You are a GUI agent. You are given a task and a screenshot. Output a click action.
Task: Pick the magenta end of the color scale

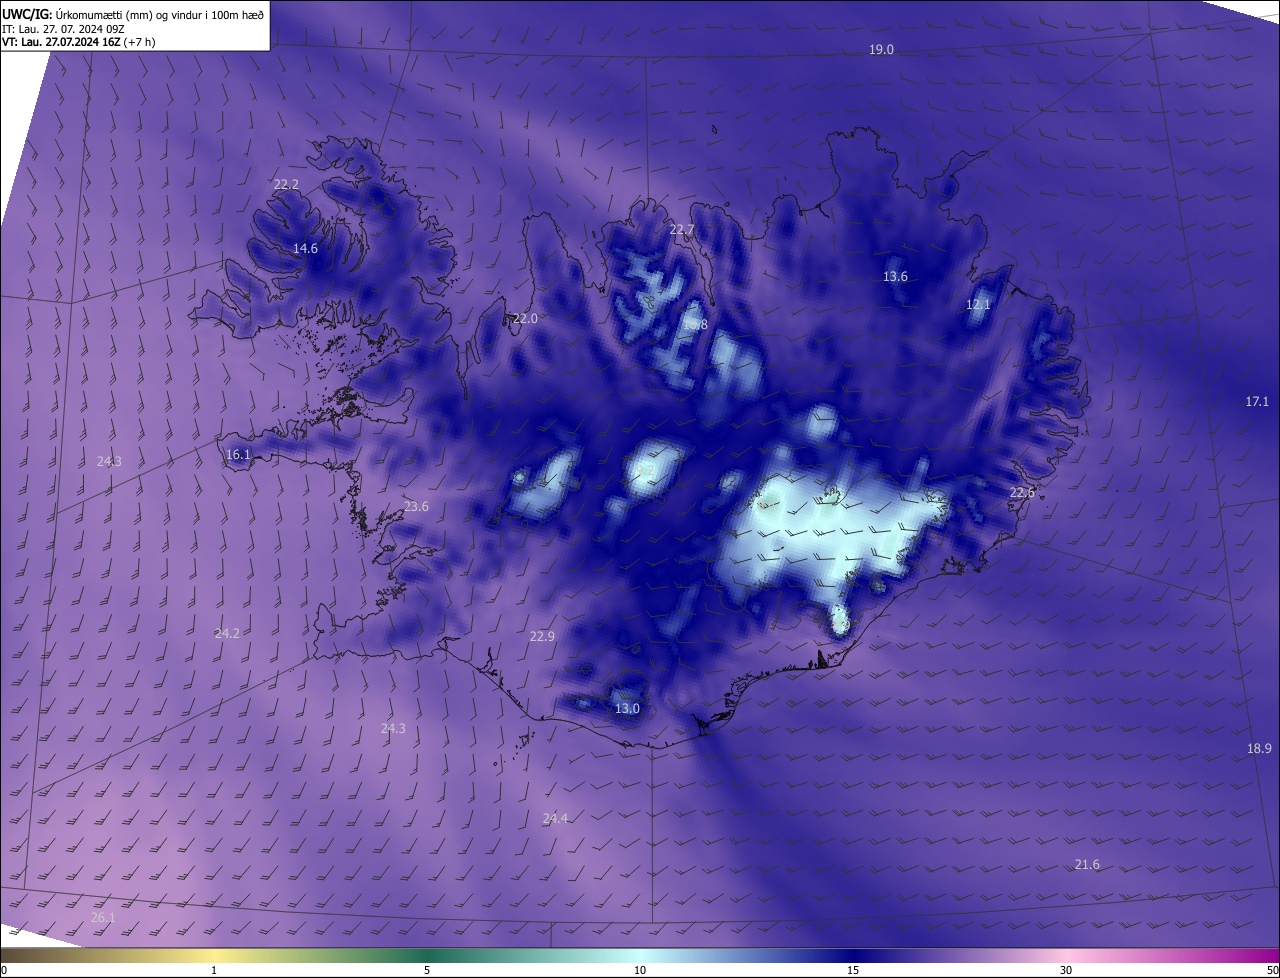[x=1260, y=956]
